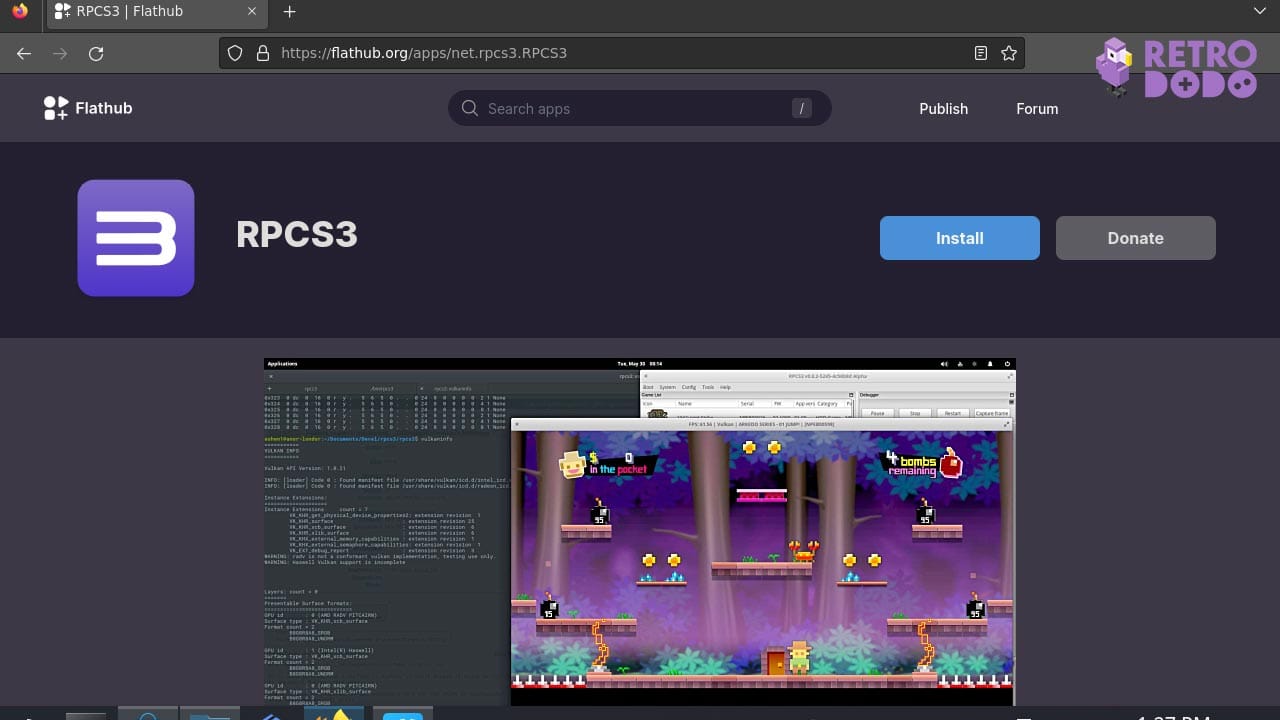This screenshot has height=720, width=1280.
Task: Open the Flathub home logo
Action: [x=88, y=108]
